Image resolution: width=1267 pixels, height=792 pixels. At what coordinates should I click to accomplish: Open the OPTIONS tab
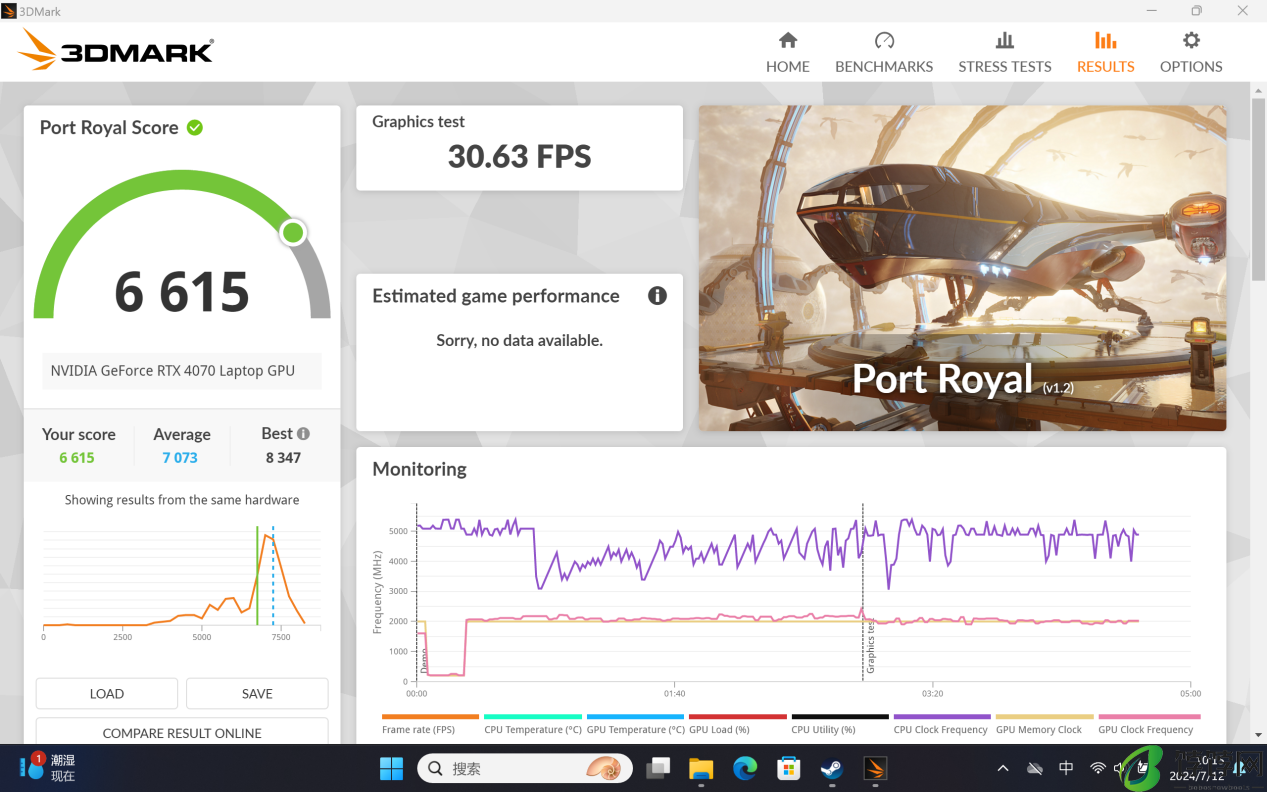pyautogui.click(x=1191, y=53)
